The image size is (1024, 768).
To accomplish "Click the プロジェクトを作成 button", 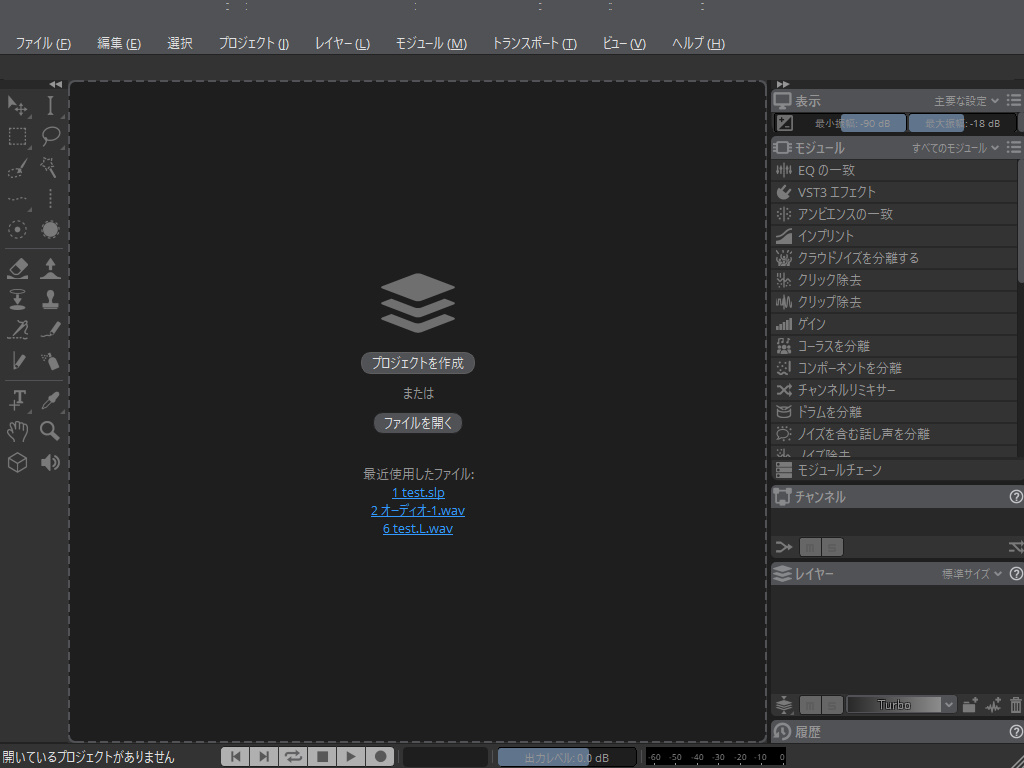I will tap(418, 363).
